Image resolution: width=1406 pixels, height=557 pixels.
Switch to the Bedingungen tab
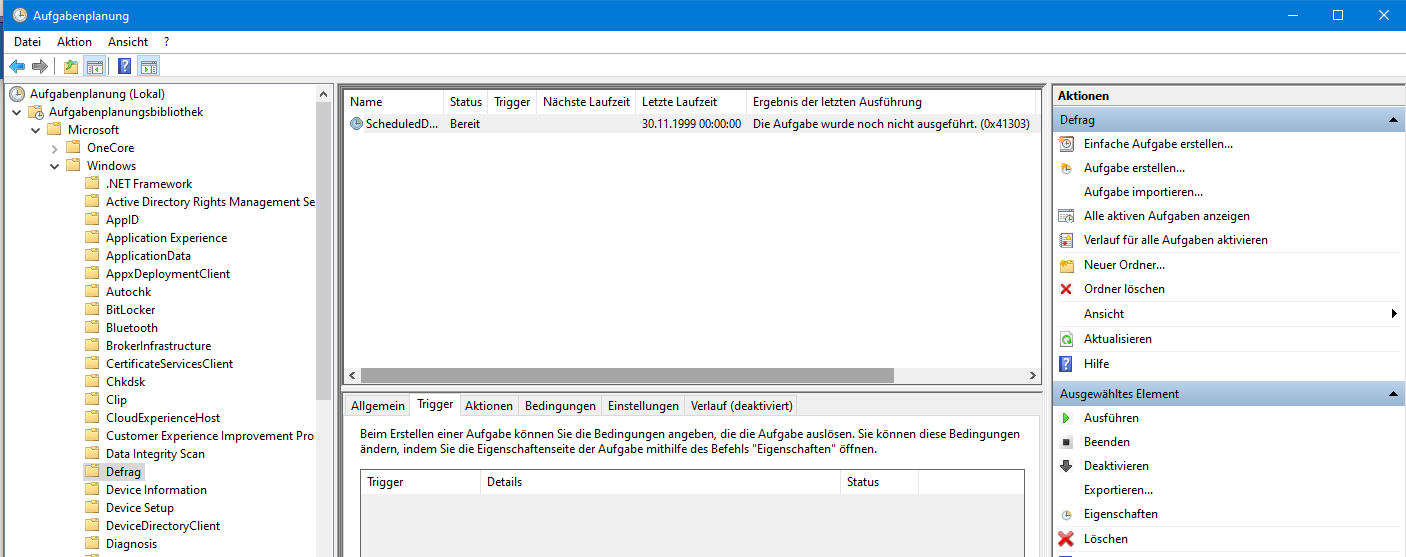point(560,406)
